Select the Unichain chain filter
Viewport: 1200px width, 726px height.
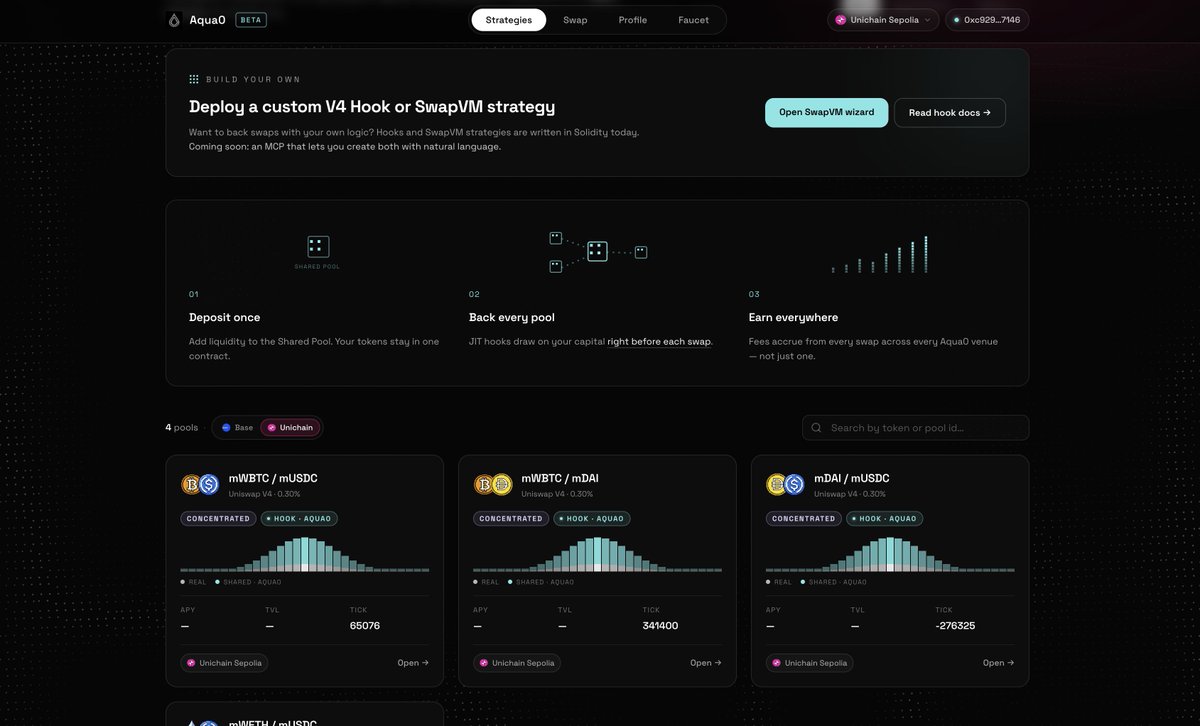[290, 428]
